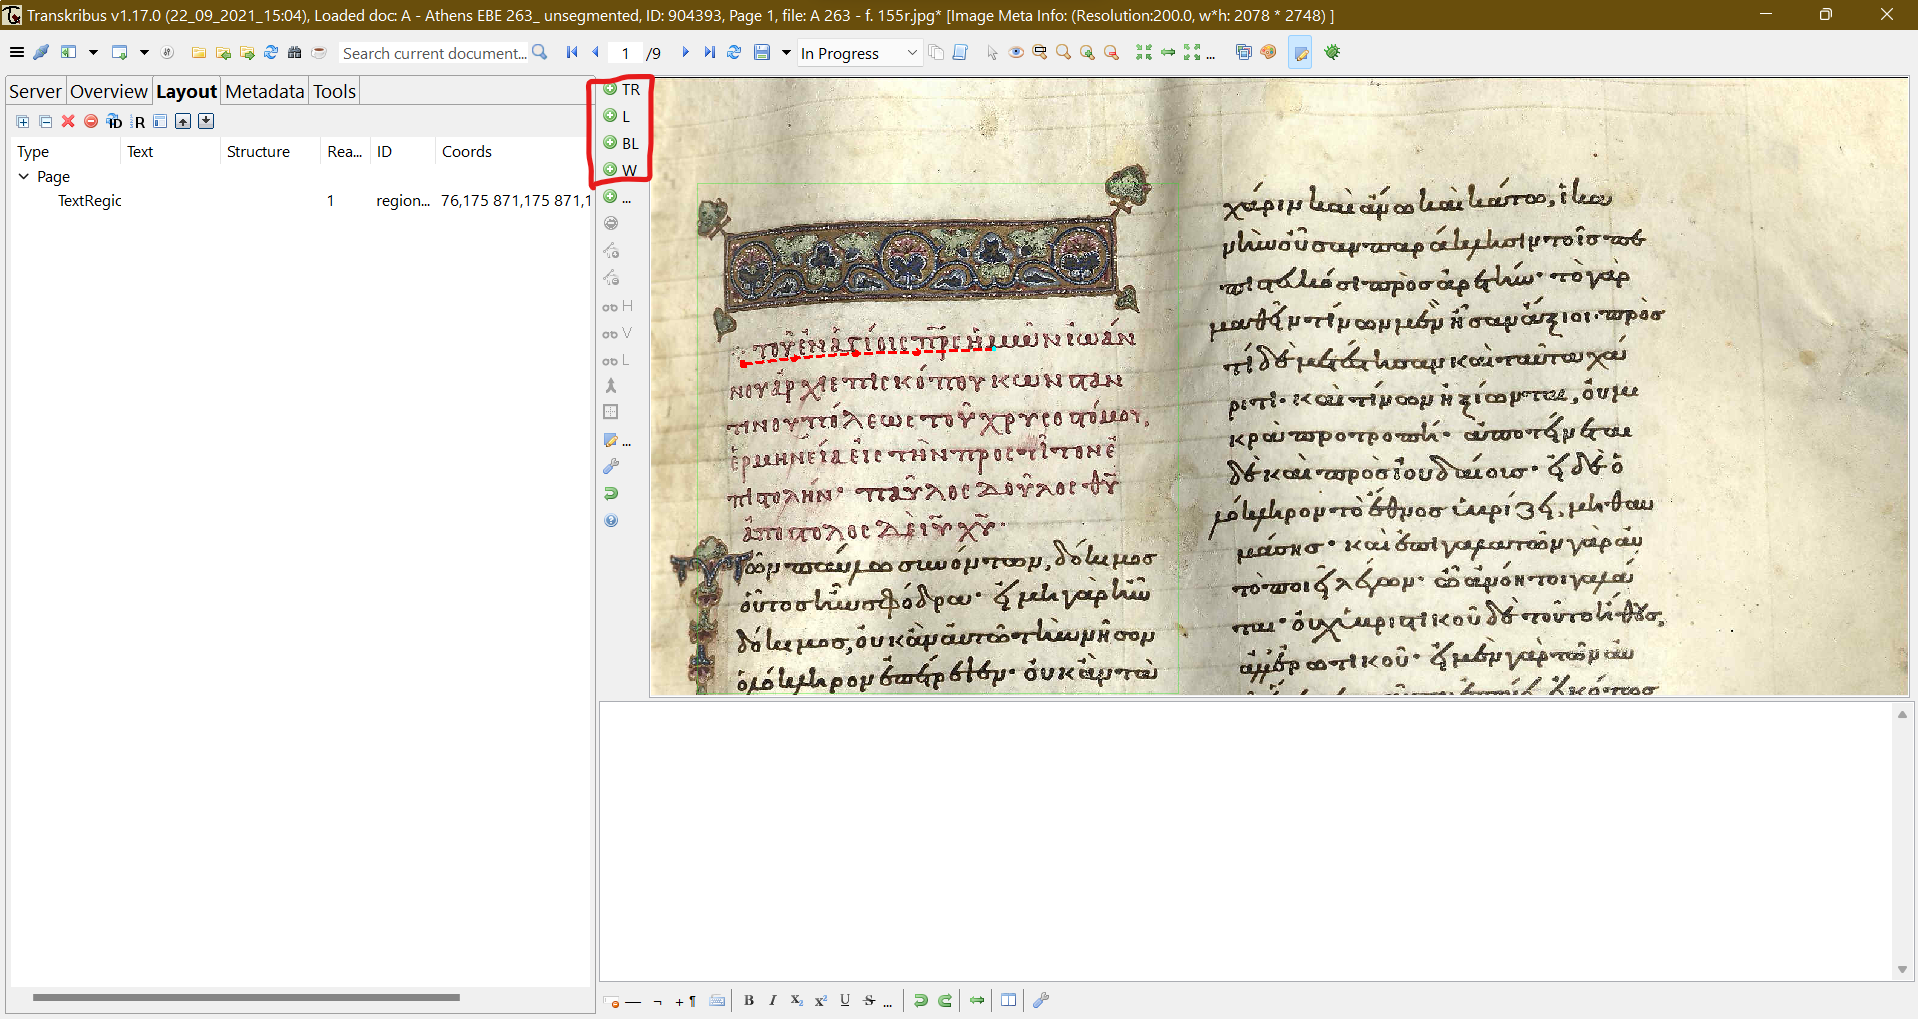1918x1019 pixels.
Task: Toggle bold formatting in transcription editor
Action: click(x=749, y=1000)
